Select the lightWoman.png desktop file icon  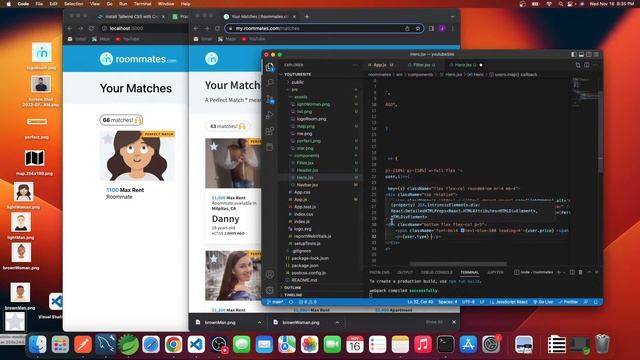[23, 192]
